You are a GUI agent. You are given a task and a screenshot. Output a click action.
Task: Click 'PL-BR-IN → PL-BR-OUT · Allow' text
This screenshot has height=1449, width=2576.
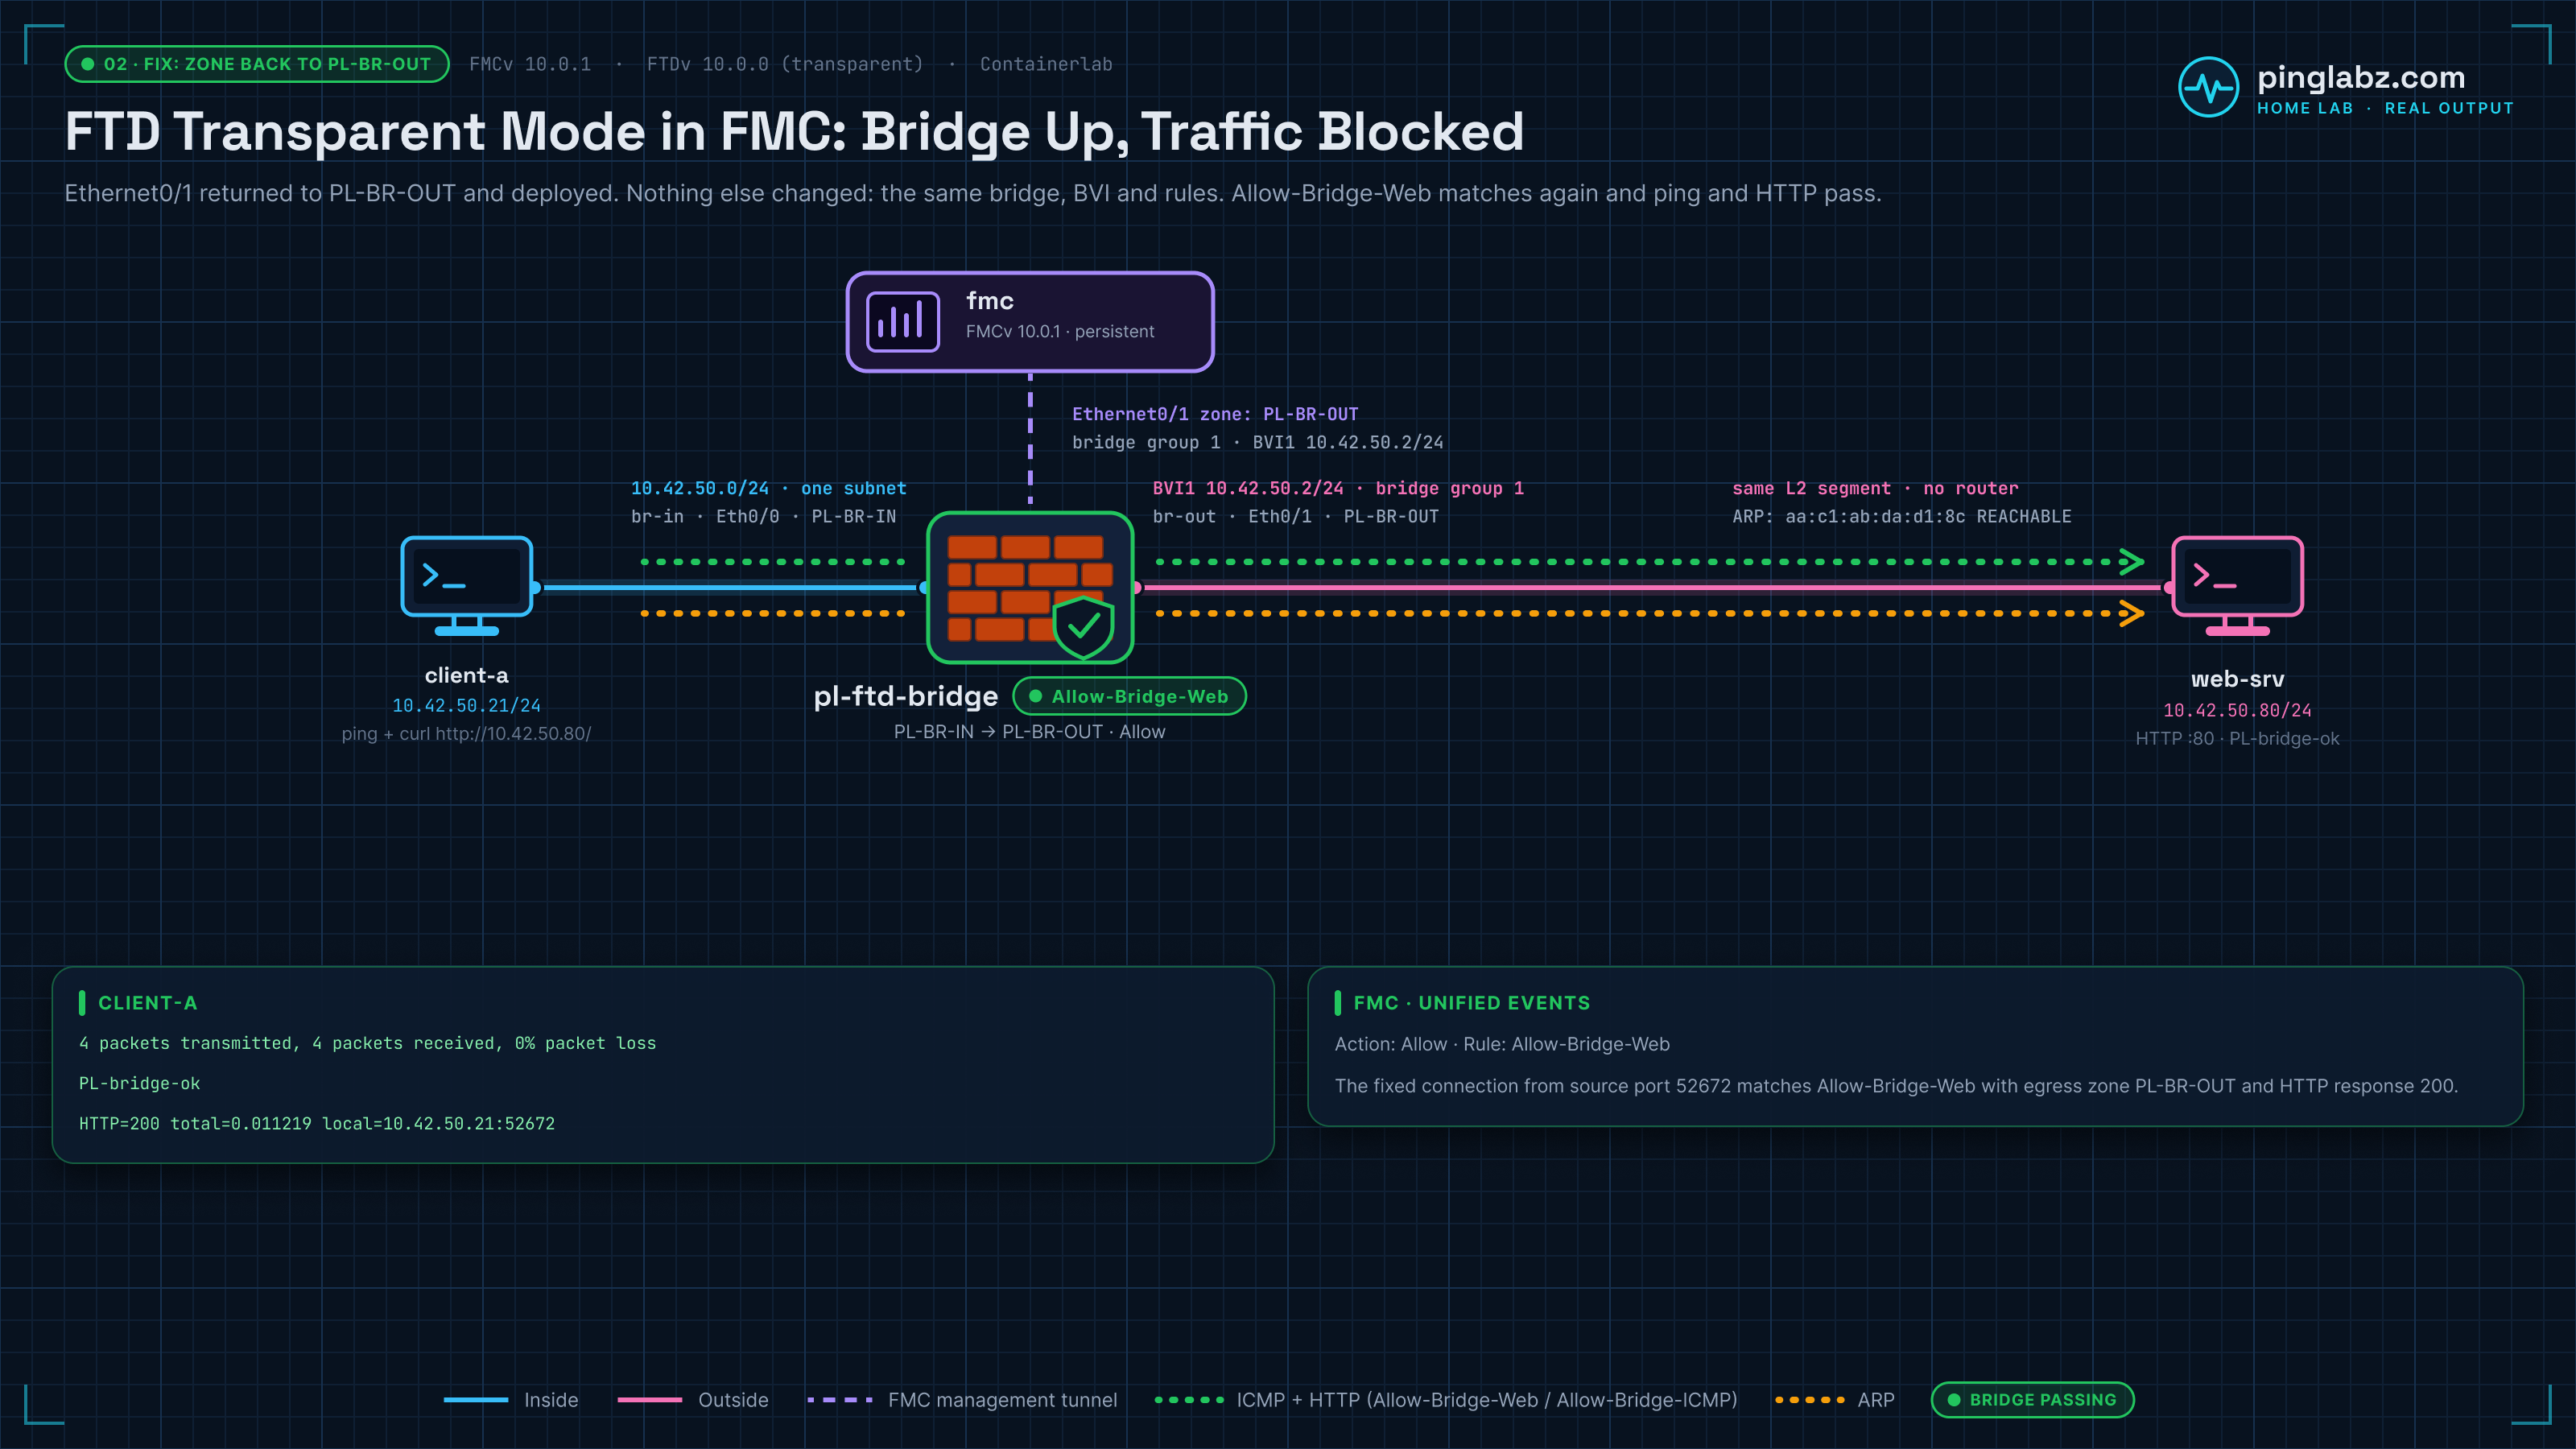pyautogui.click(x=1029, y=732)
